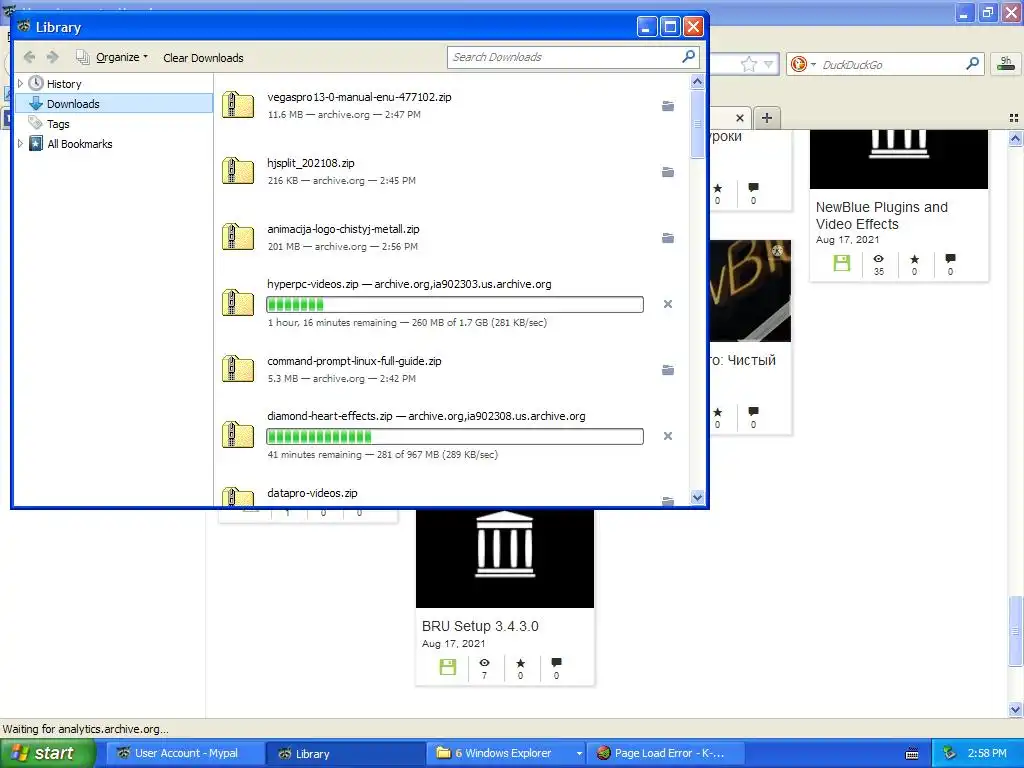Click the browser page scroll down arrow

coord(1016,709)
